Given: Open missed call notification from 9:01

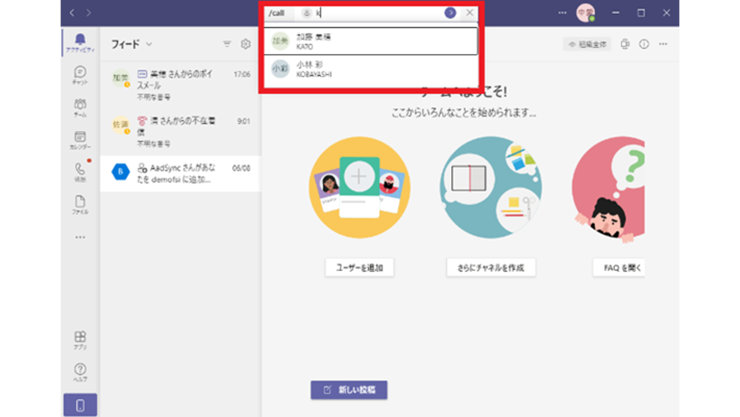Looking at the screenshot, I should 181,132.
